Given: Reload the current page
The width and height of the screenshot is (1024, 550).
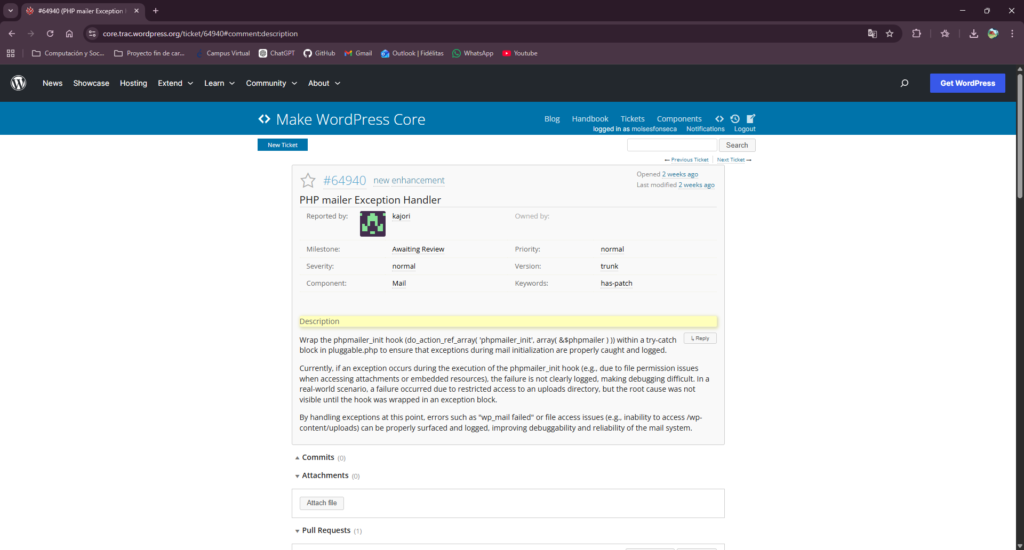Looking at the screenshot, I should 50,33.
